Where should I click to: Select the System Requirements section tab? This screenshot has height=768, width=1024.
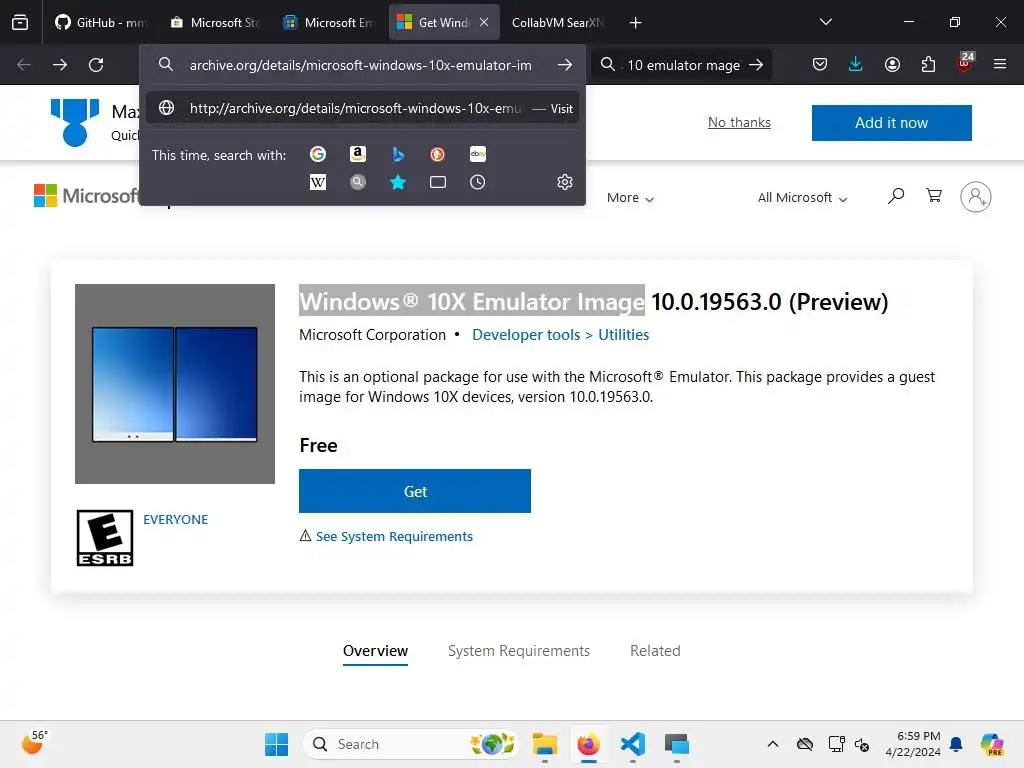pos(519,650)
